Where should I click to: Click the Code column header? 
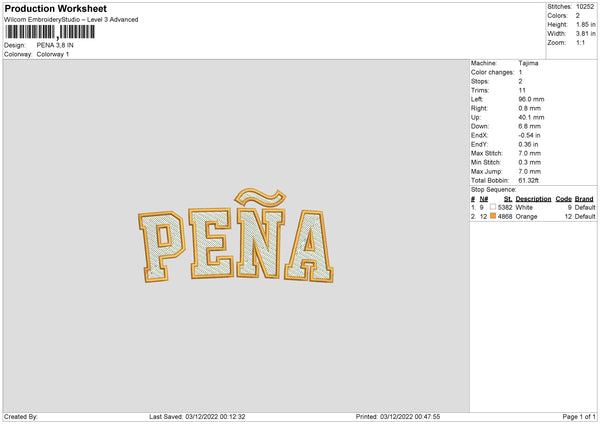click(x=563, y=199)
